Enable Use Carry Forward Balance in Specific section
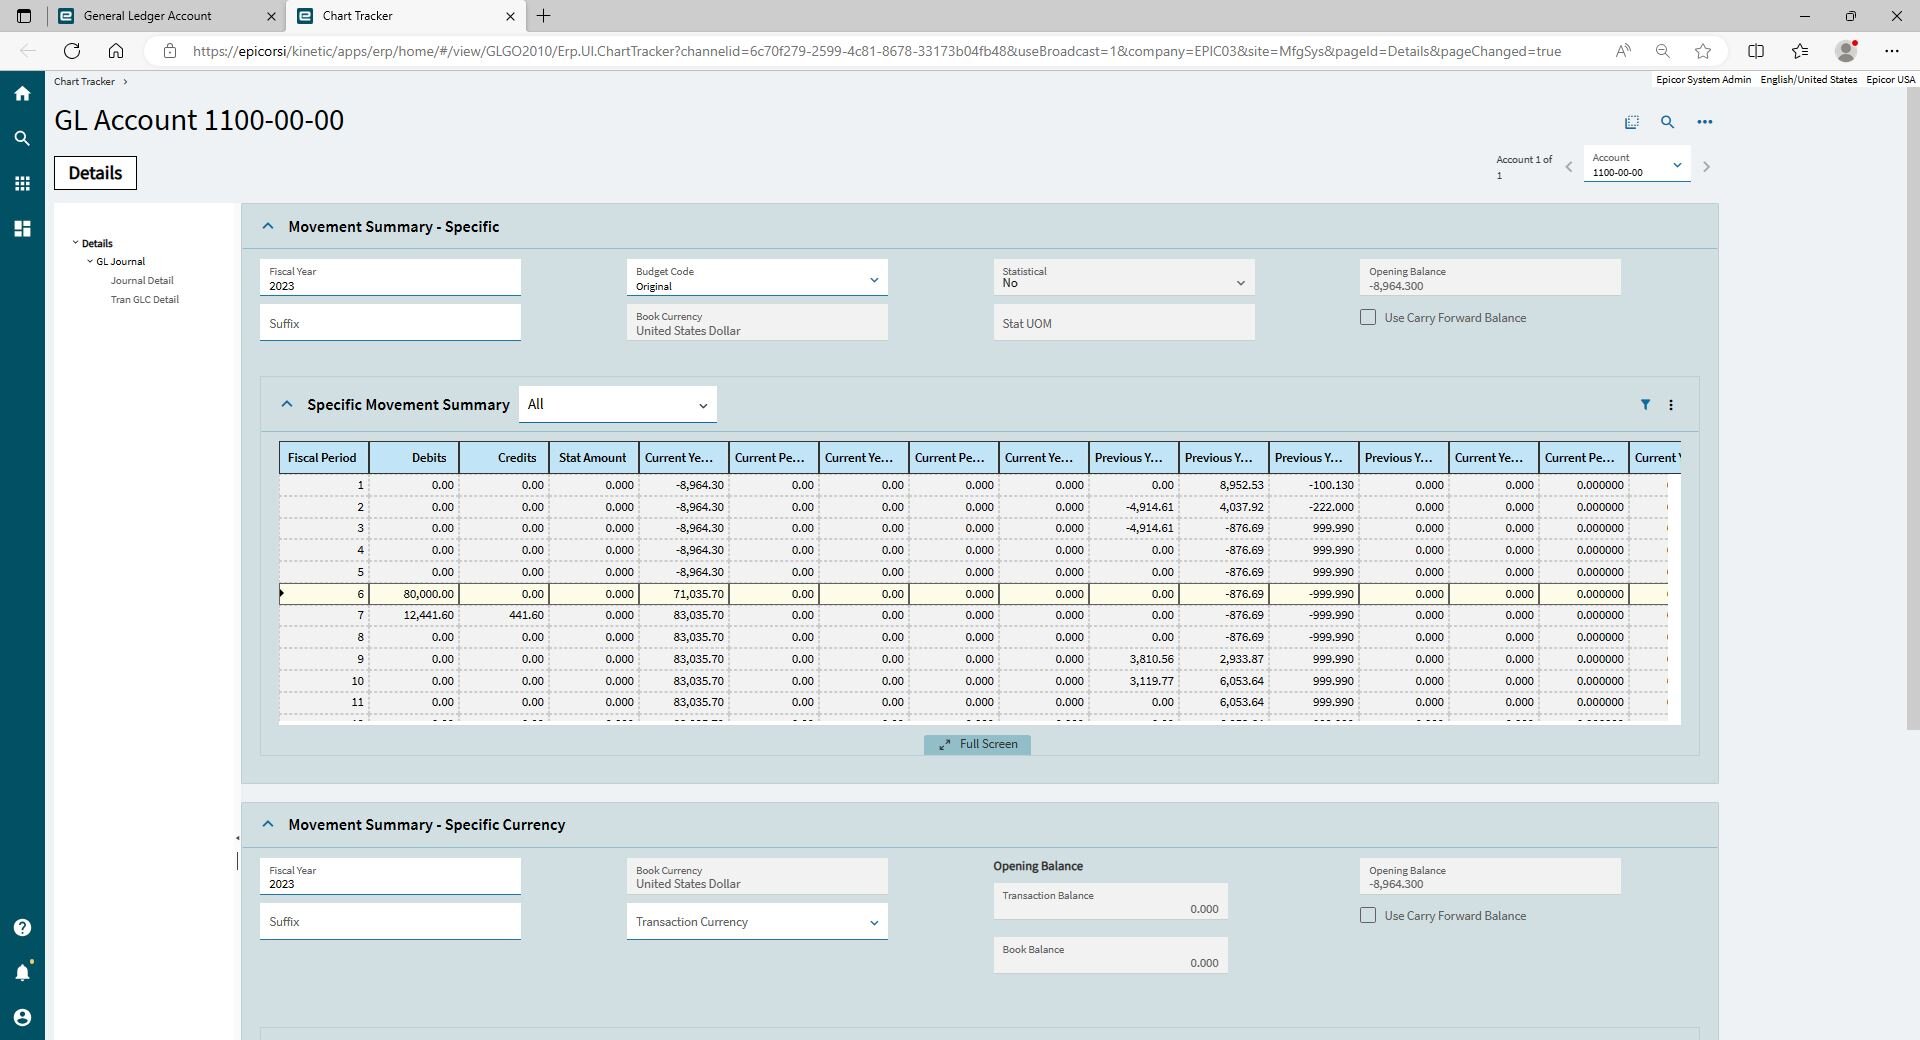1920x1040 pixels. pos(1368,318)
